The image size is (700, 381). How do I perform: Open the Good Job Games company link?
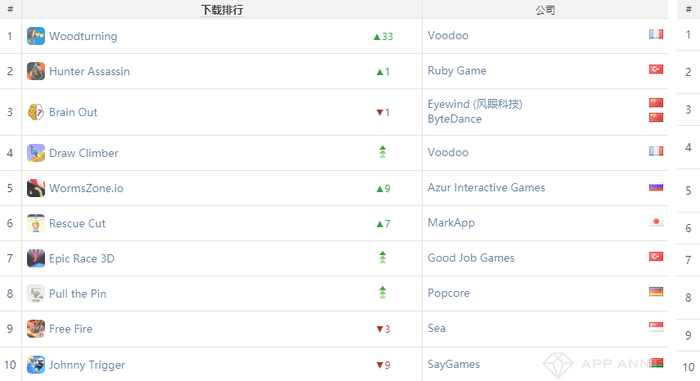471,258
